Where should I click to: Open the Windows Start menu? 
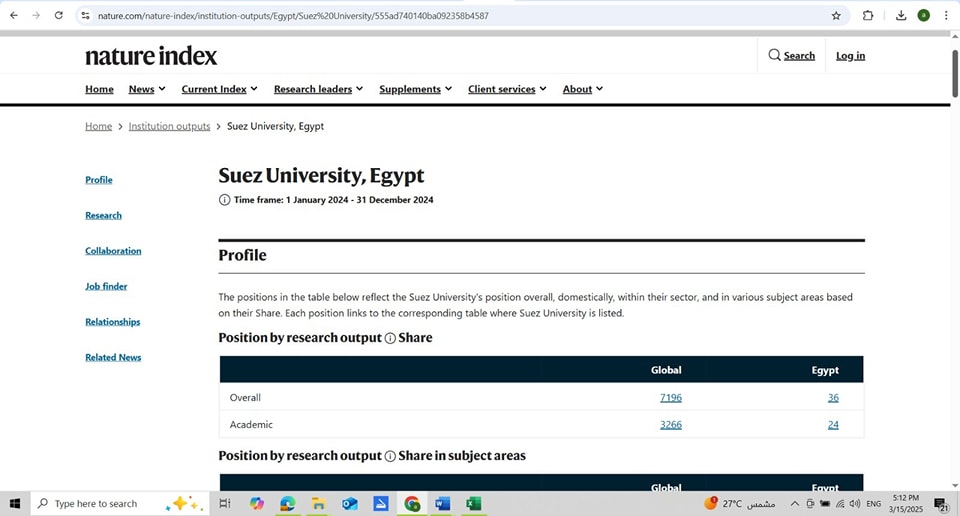(15, 503)
